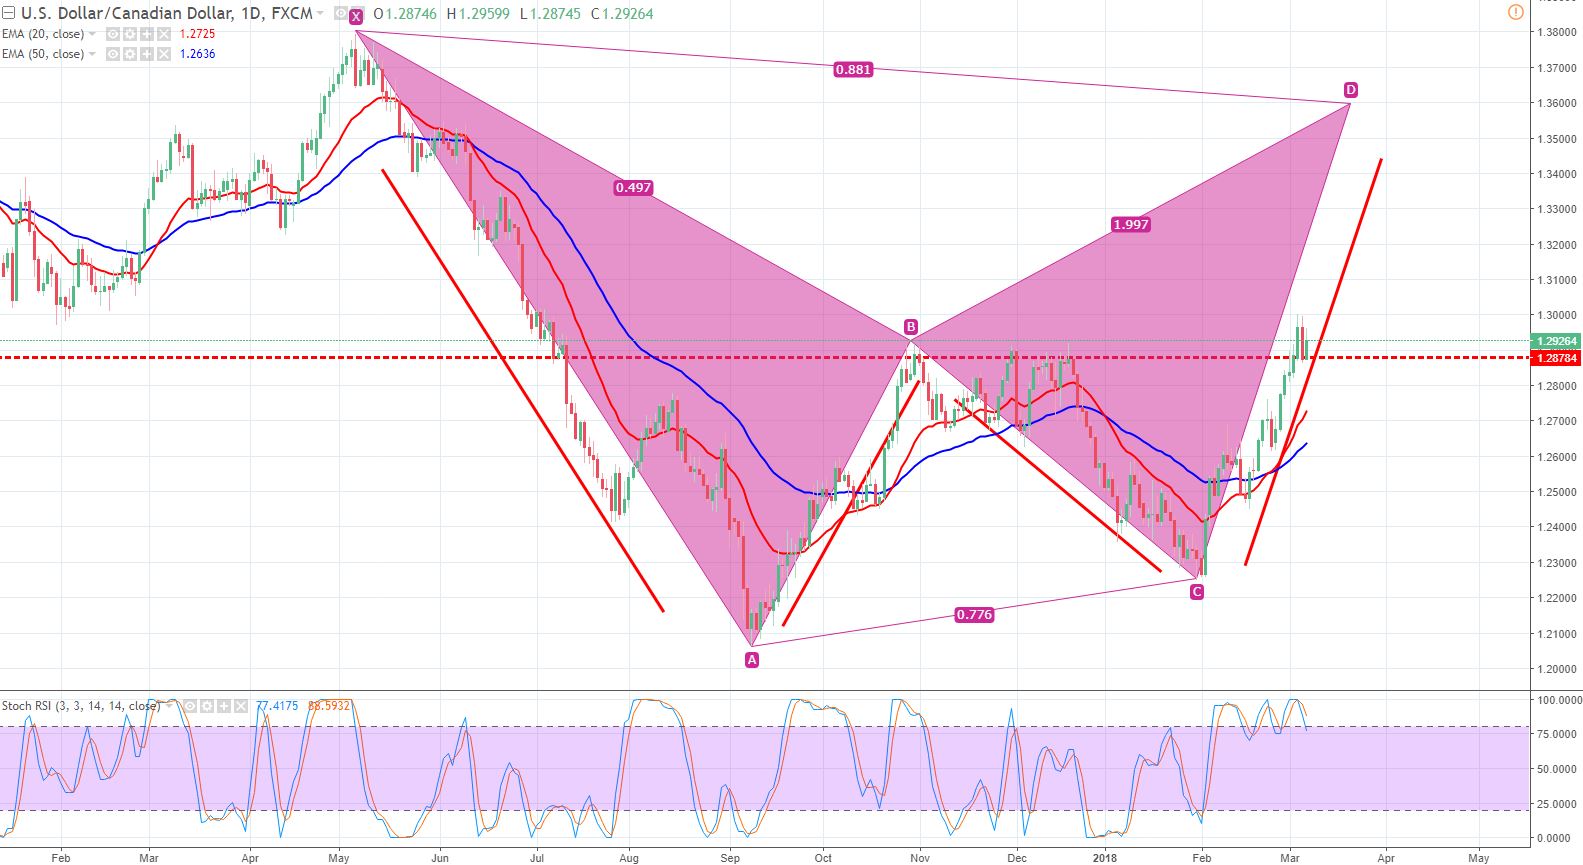Open Stoch RSI settings gear

207,706
